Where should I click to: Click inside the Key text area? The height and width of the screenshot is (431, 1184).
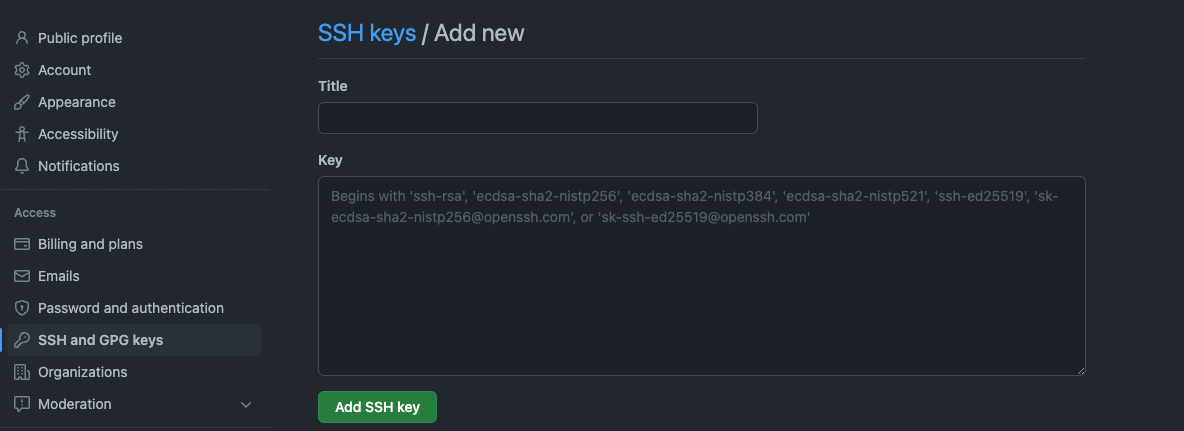701,290
